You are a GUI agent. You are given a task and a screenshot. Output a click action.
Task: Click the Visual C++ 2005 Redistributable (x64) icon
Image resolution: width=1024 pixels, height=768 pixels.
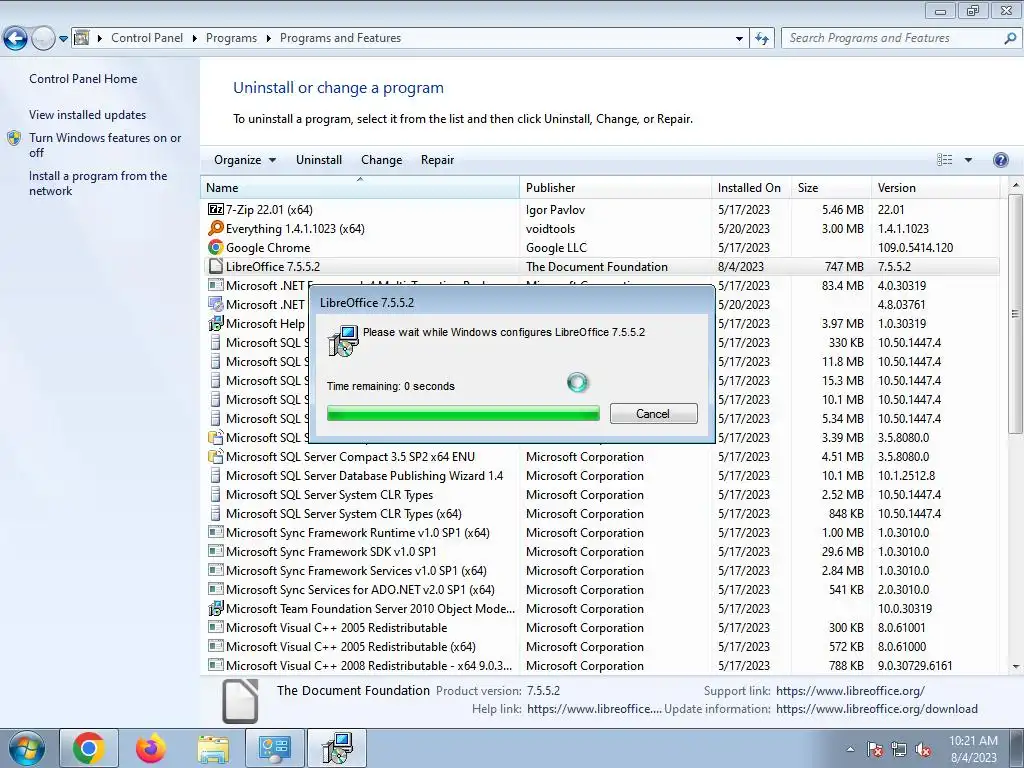click(x=216, y=647)
